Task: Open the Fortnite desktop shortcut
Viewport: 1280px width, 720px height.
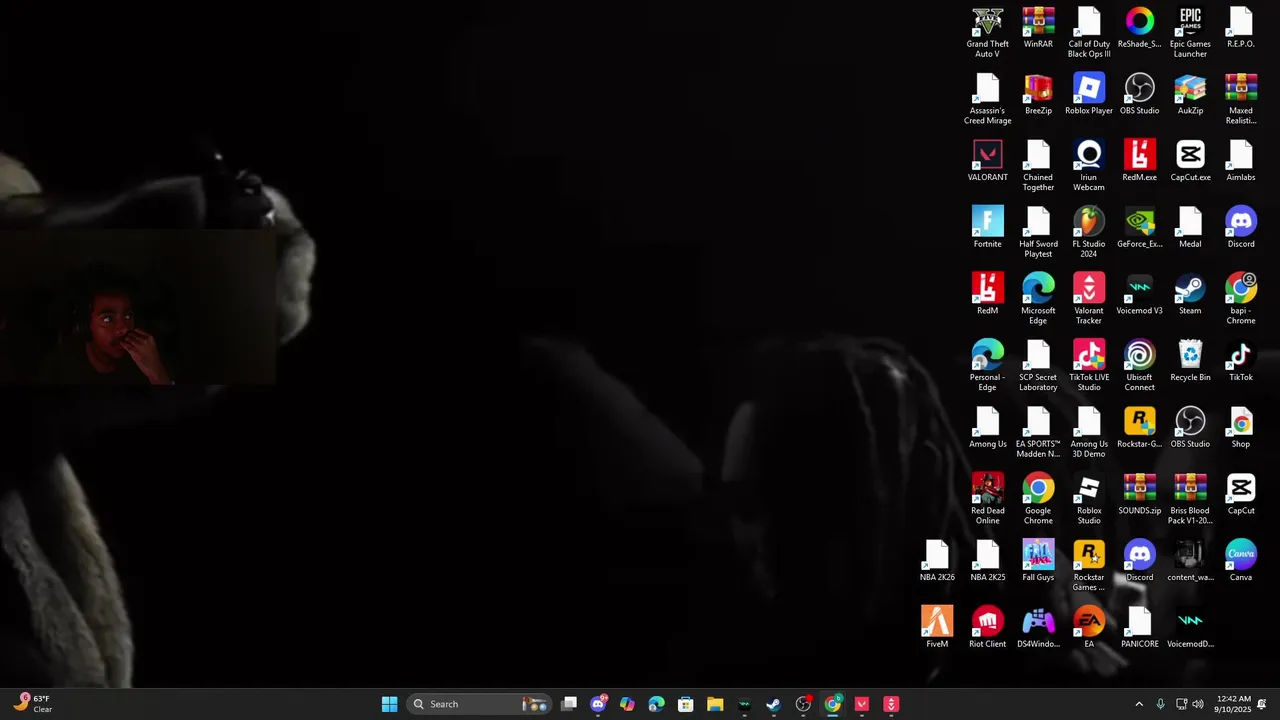Action: click(x=987, y=229)
